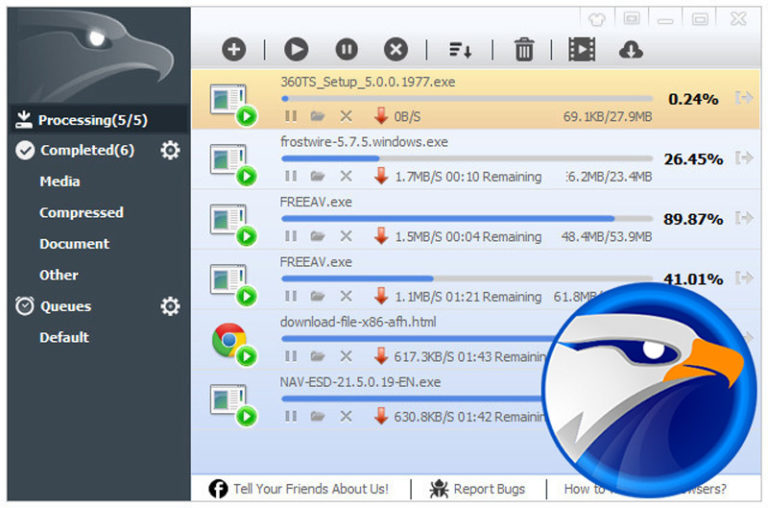Cancel the FREEAV.exe download at 89.87%
The width and height of the screenshot is (768, 508).
(346, 236)
